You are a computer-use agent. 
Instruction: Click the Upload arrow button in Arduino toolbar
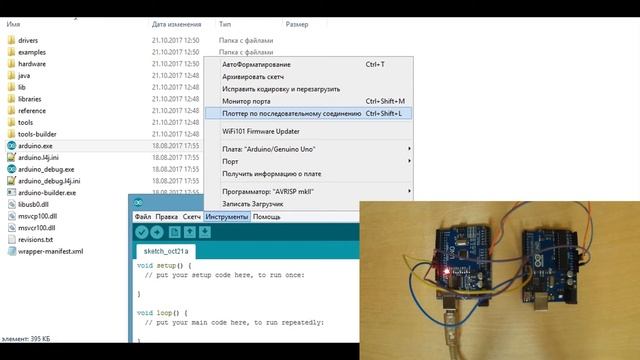click(x=157, y=232)
